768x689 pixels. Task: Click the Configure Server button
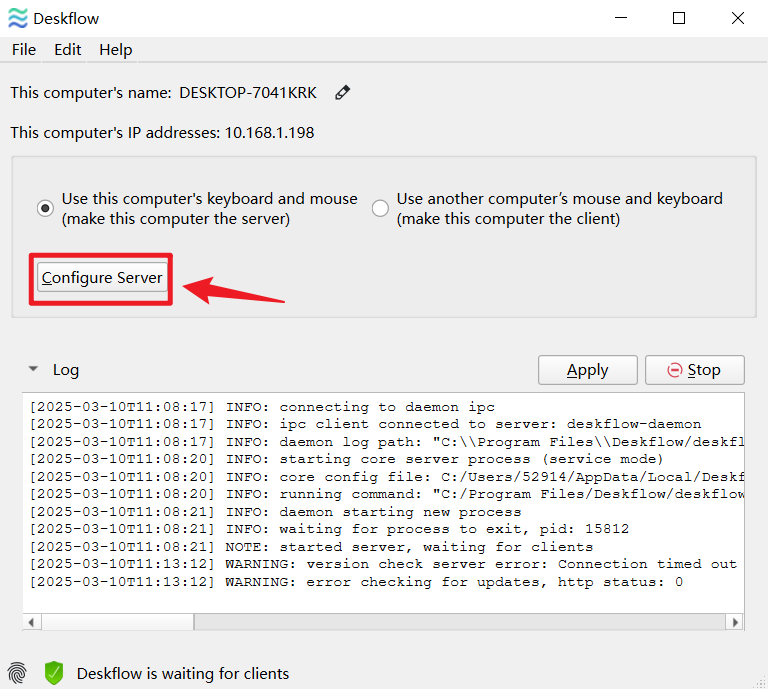click(x=102, y=278)
